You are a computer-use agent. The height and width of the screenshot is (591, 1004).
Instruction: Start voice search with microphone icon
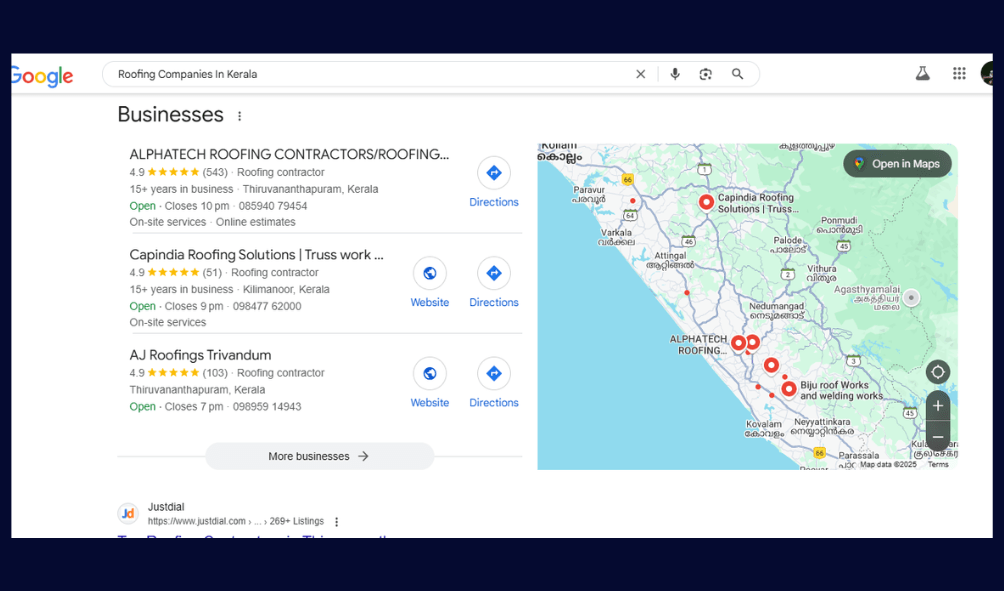click(x=675, y=74)
